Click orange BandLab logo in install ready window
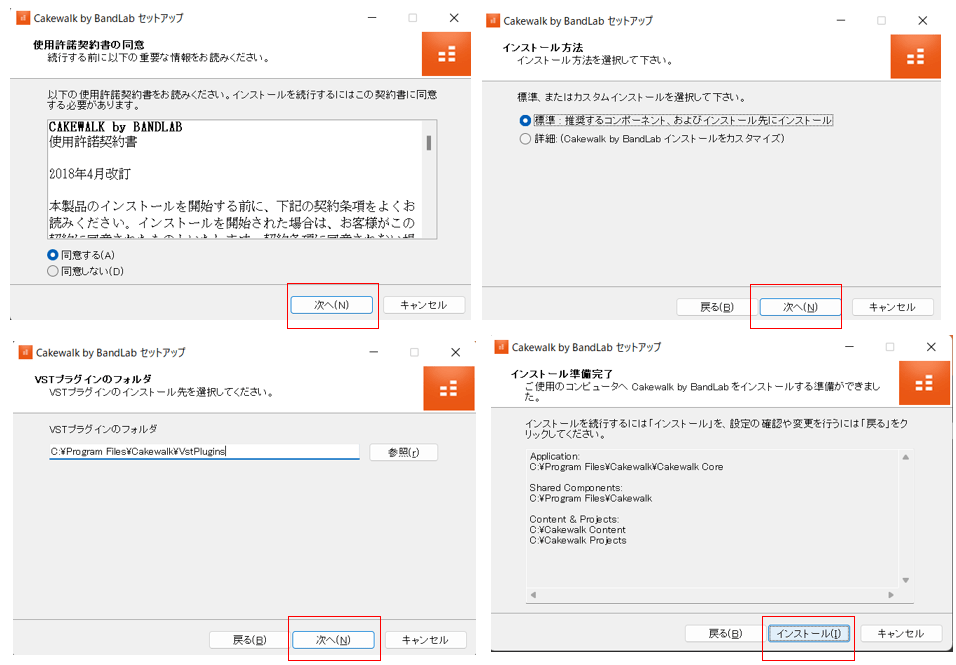 (924, 383)
